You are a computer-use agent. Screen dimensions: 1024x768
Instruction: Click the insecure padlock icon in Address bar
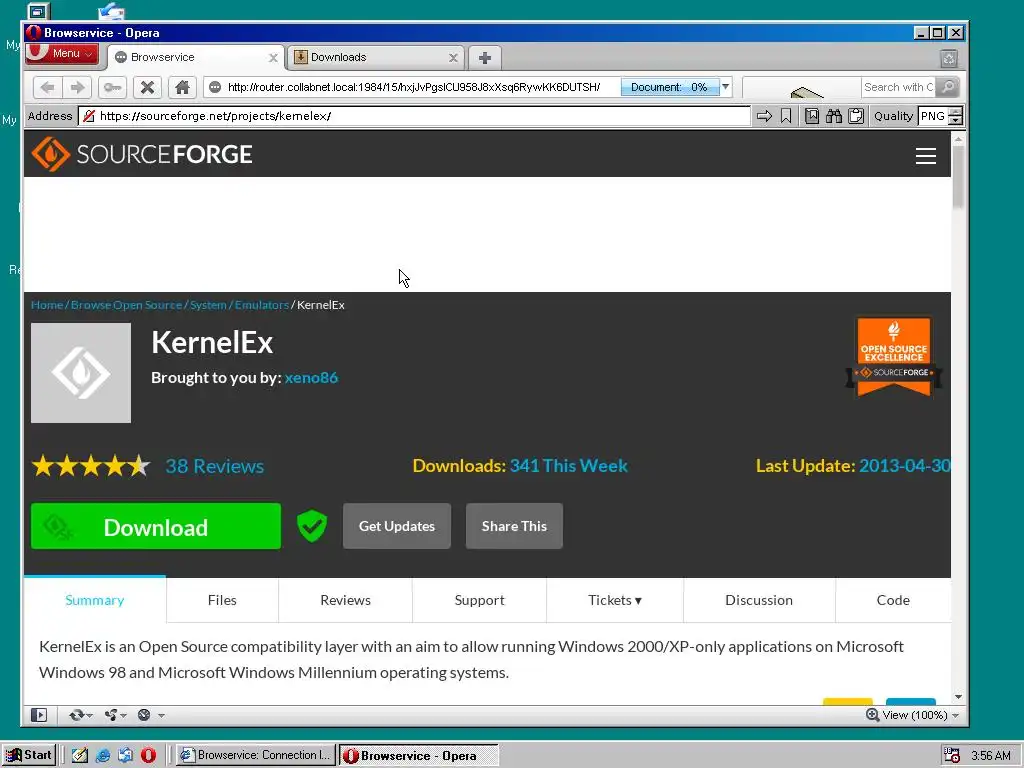[x=89, y=116]
